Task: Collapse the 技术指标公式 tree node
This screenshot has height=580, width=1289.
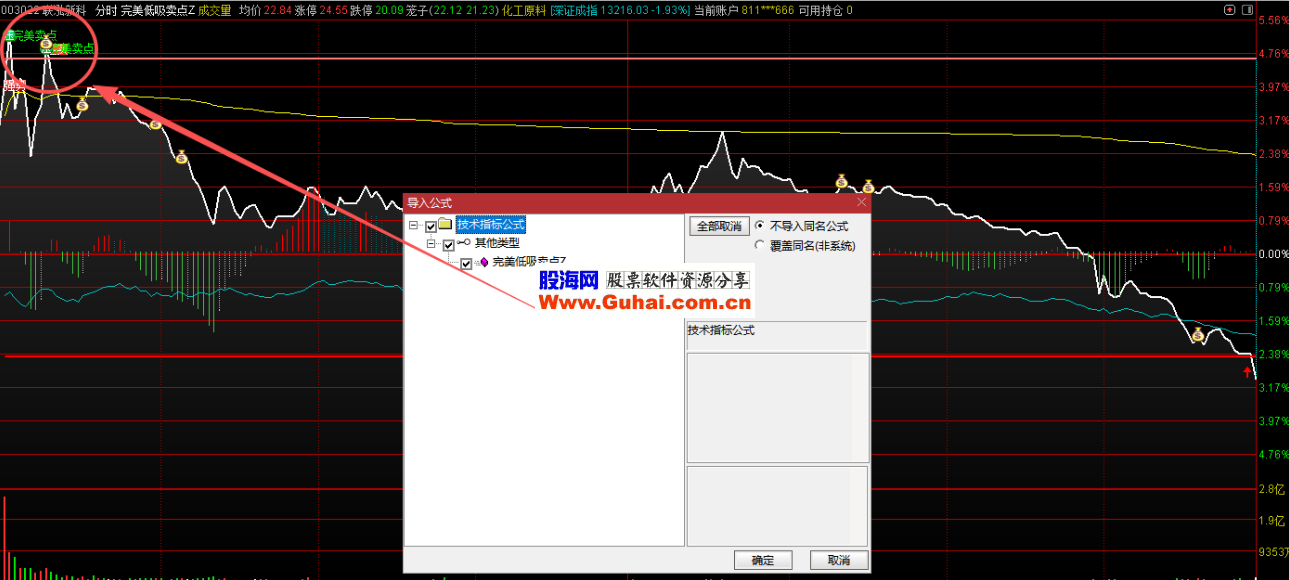Action: (x=413, y=226)
